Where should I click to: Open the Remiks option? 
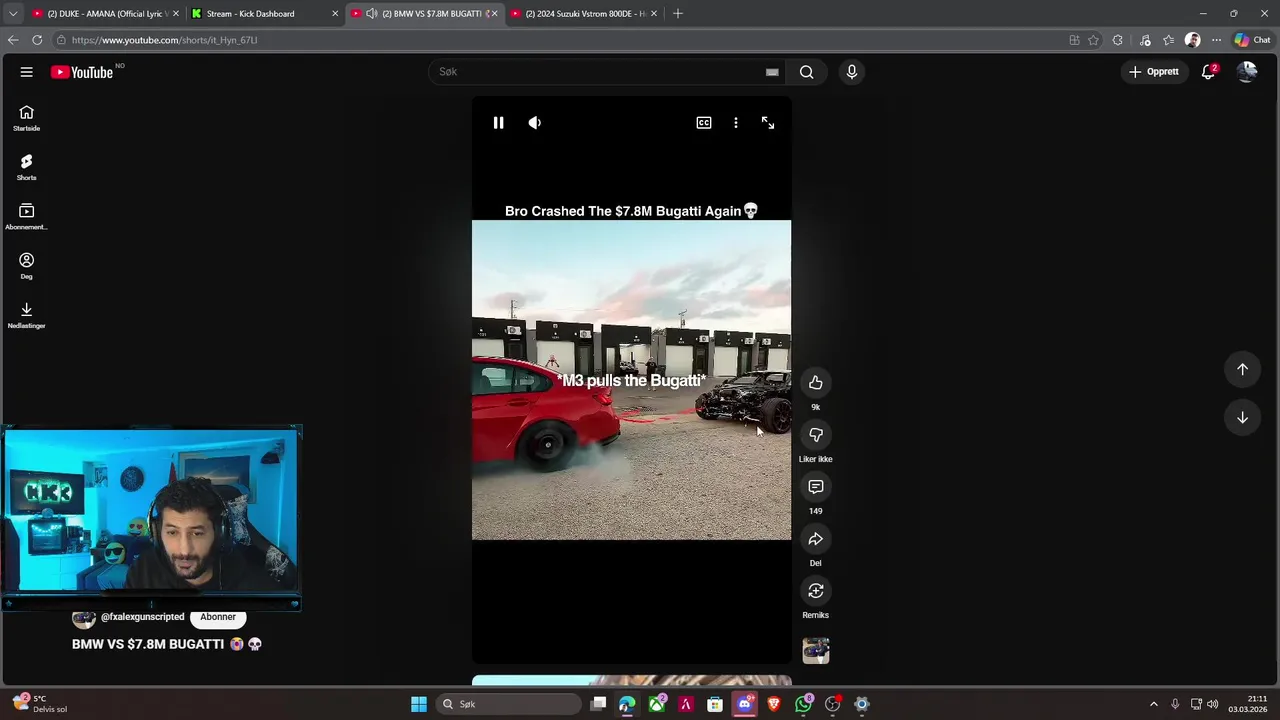[816, 591]
